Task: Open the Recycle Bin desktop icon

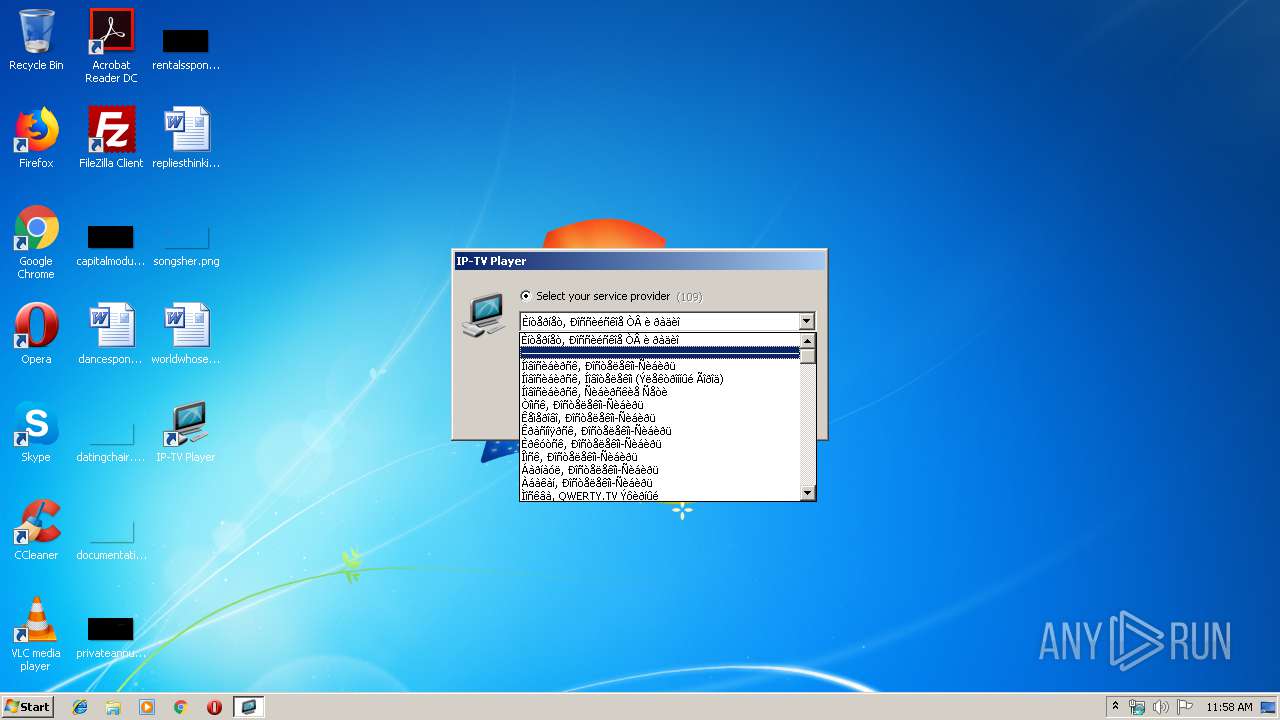Action: click(36, 41)
